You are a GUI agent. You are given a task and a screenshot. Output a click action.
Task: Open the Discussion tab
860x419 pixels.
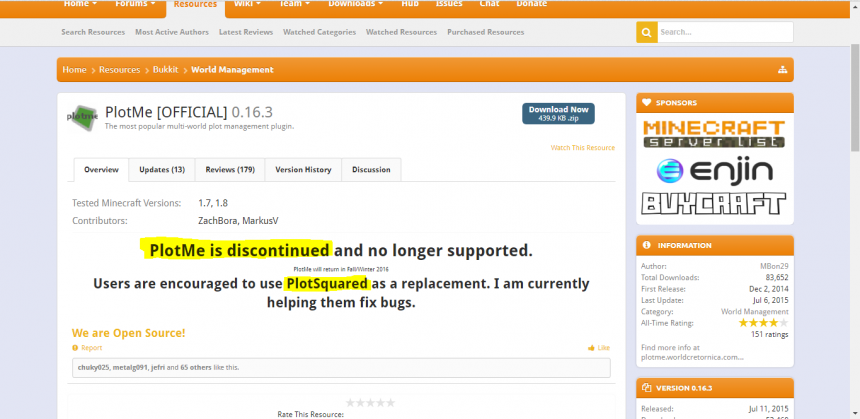coord(371,169)
